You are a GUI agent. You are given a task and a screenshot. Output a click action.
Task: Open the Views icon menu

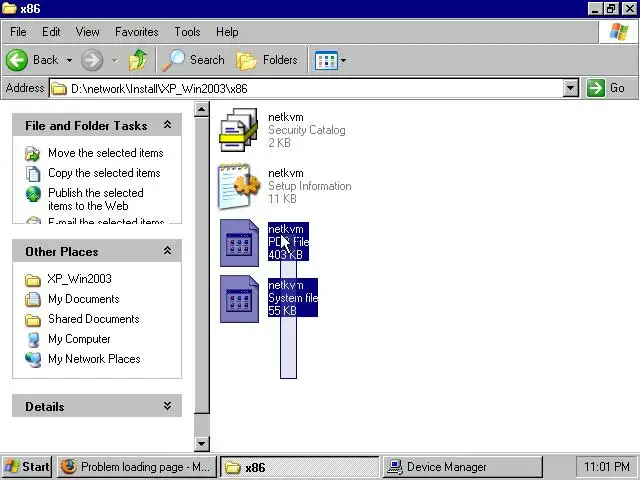pyautogui.click(x=326, y=61)
